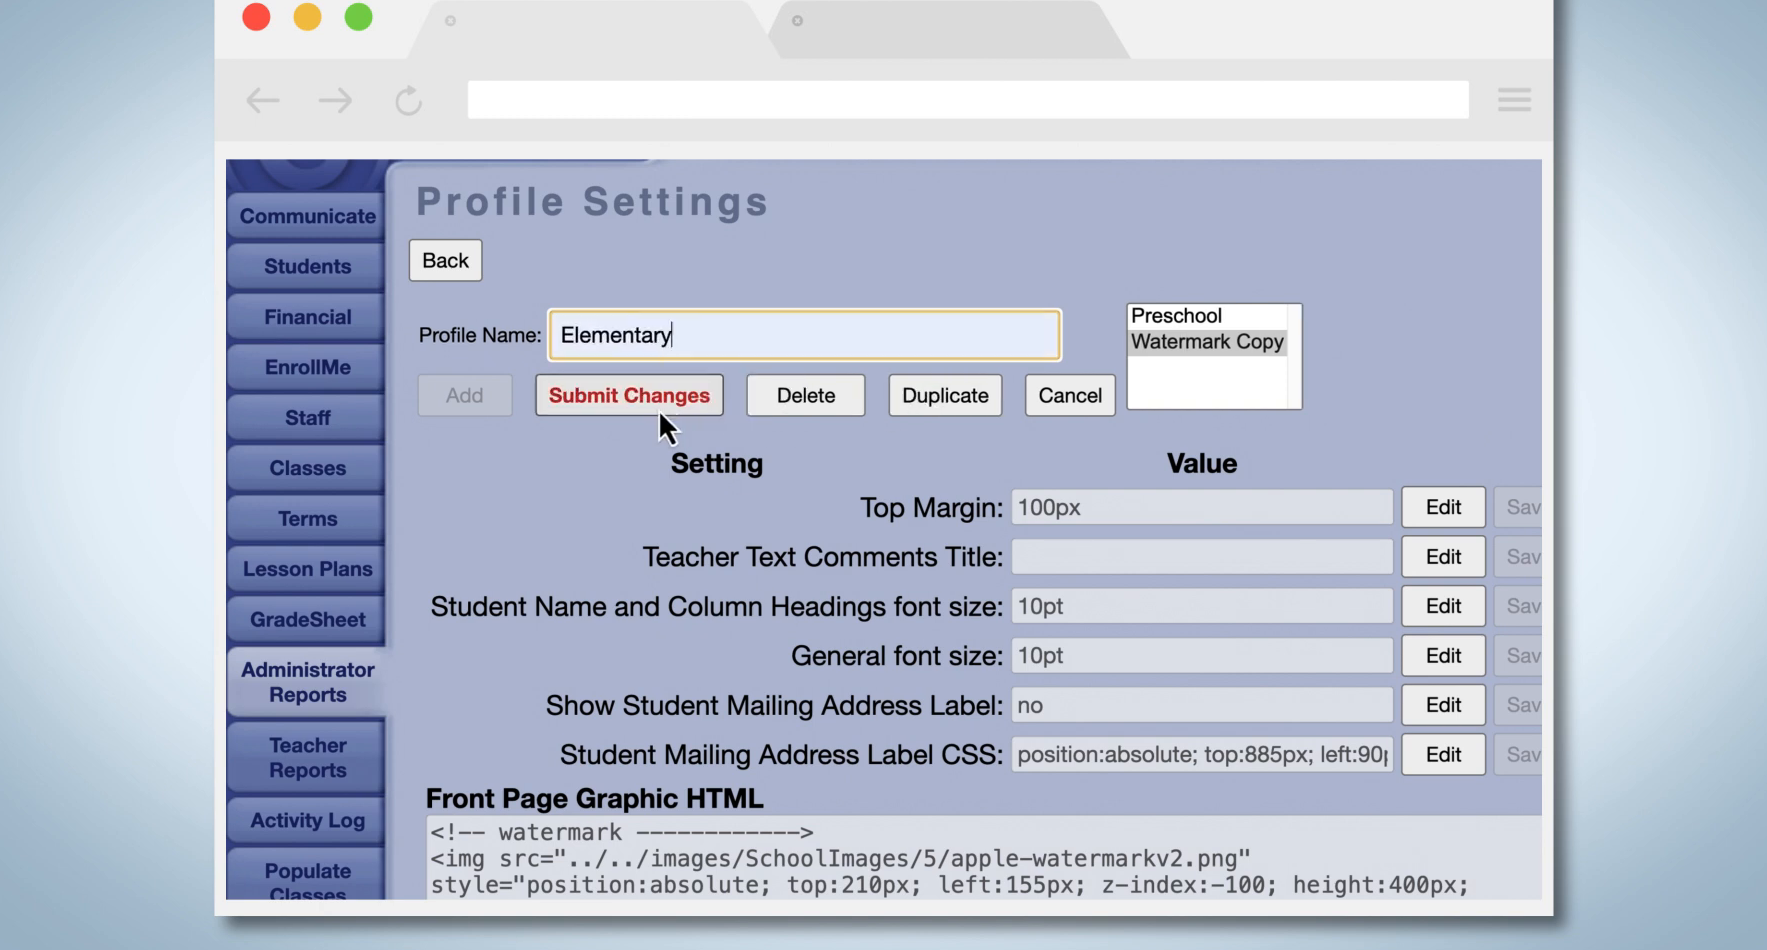Edit the Top Margin setting
This screenshot has width=1767, height=950.
tap(1443, 507)
